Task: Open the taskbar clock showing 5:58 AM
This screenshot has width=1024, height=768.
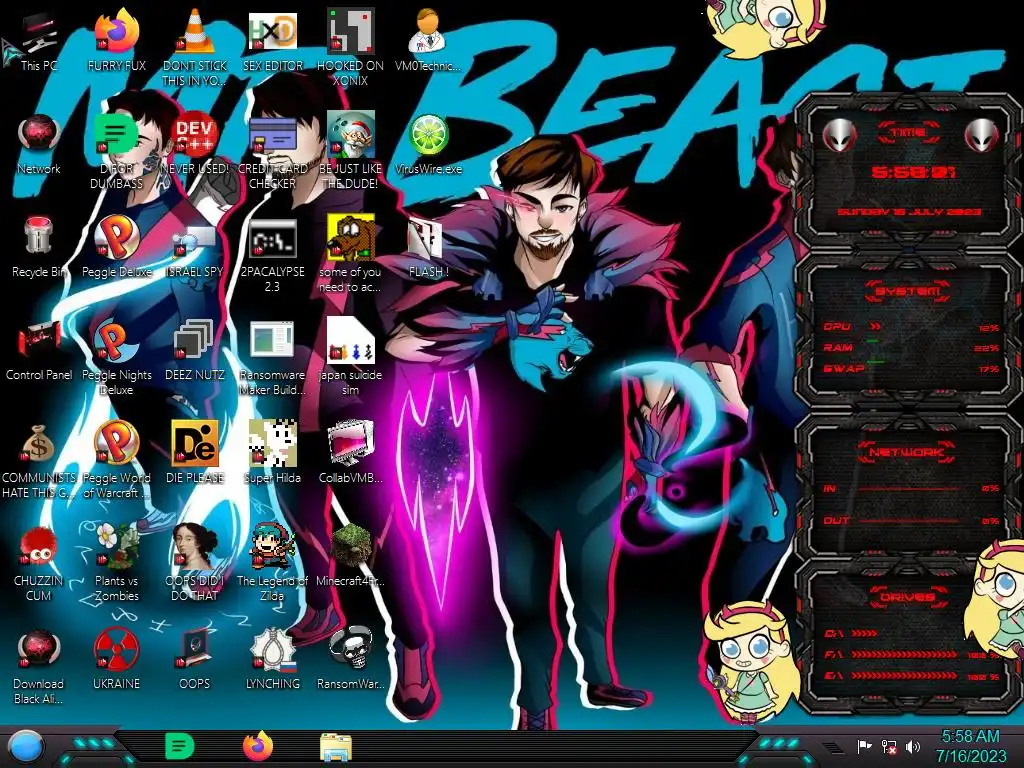Action: (x=970, y=746)
